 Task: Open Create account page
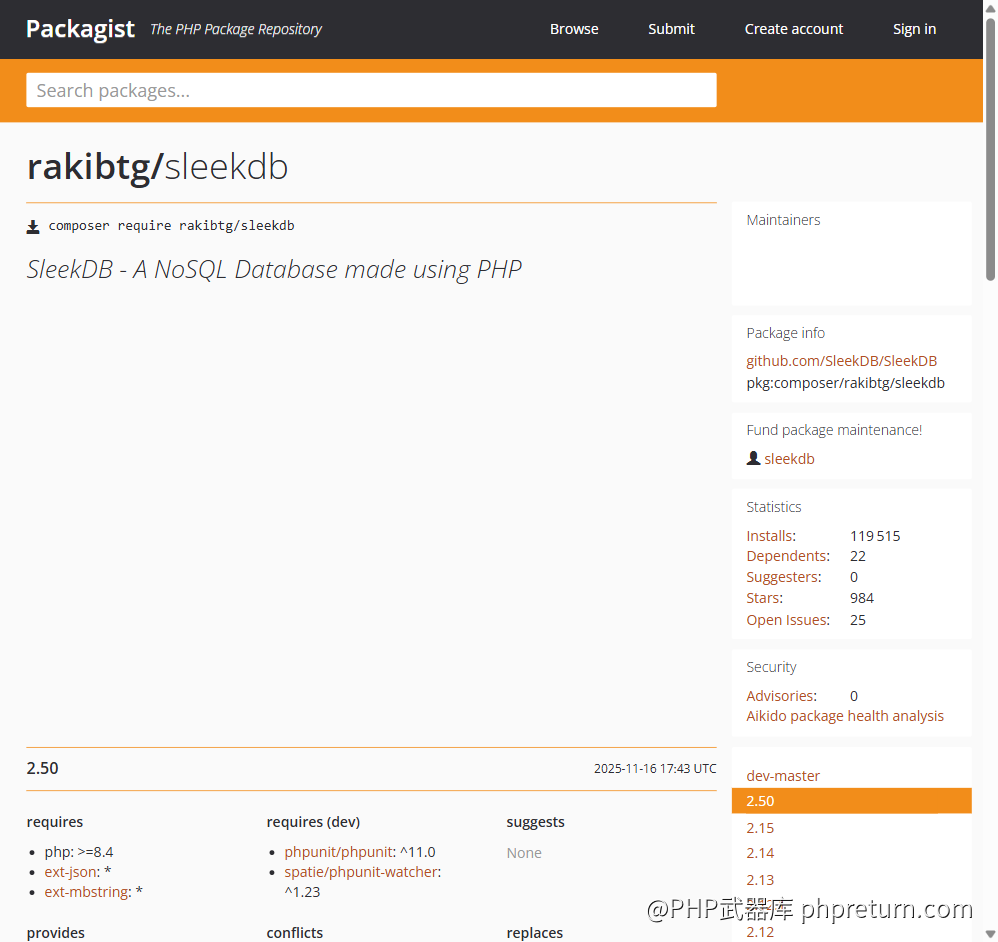coord(794,29)
